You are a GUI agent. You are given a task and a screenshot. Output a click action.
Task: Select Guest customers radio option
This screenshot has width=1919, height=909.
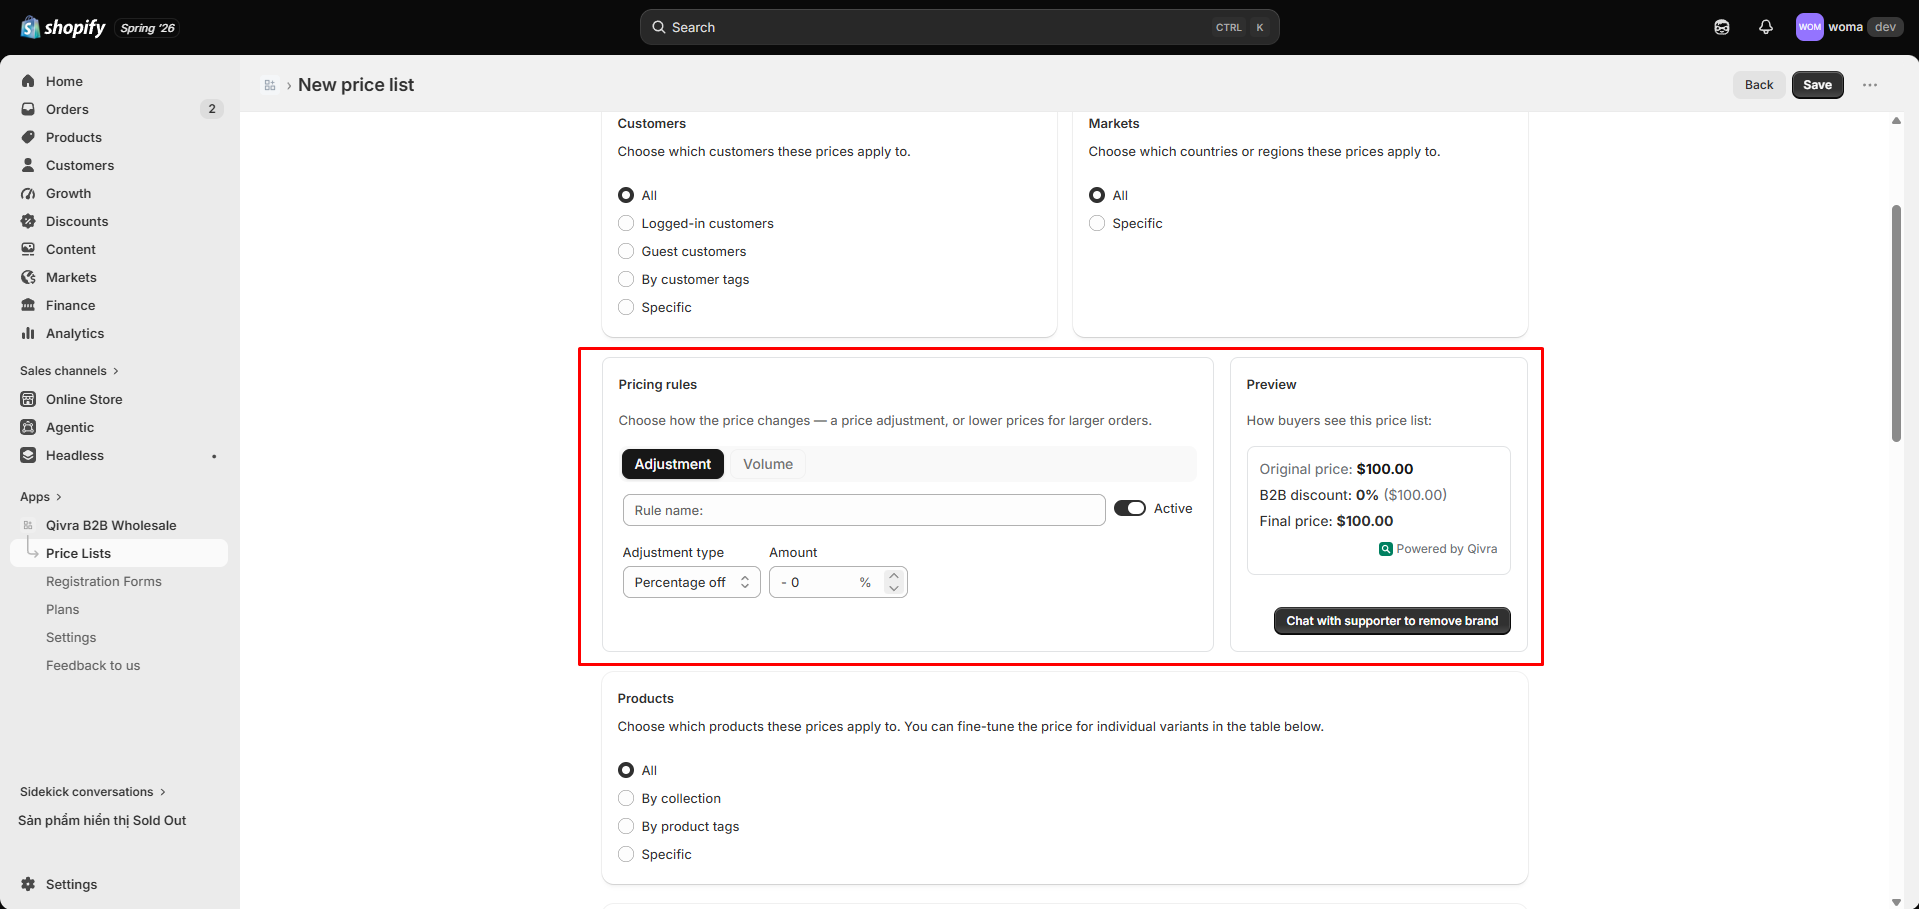[x=626, y=251]
